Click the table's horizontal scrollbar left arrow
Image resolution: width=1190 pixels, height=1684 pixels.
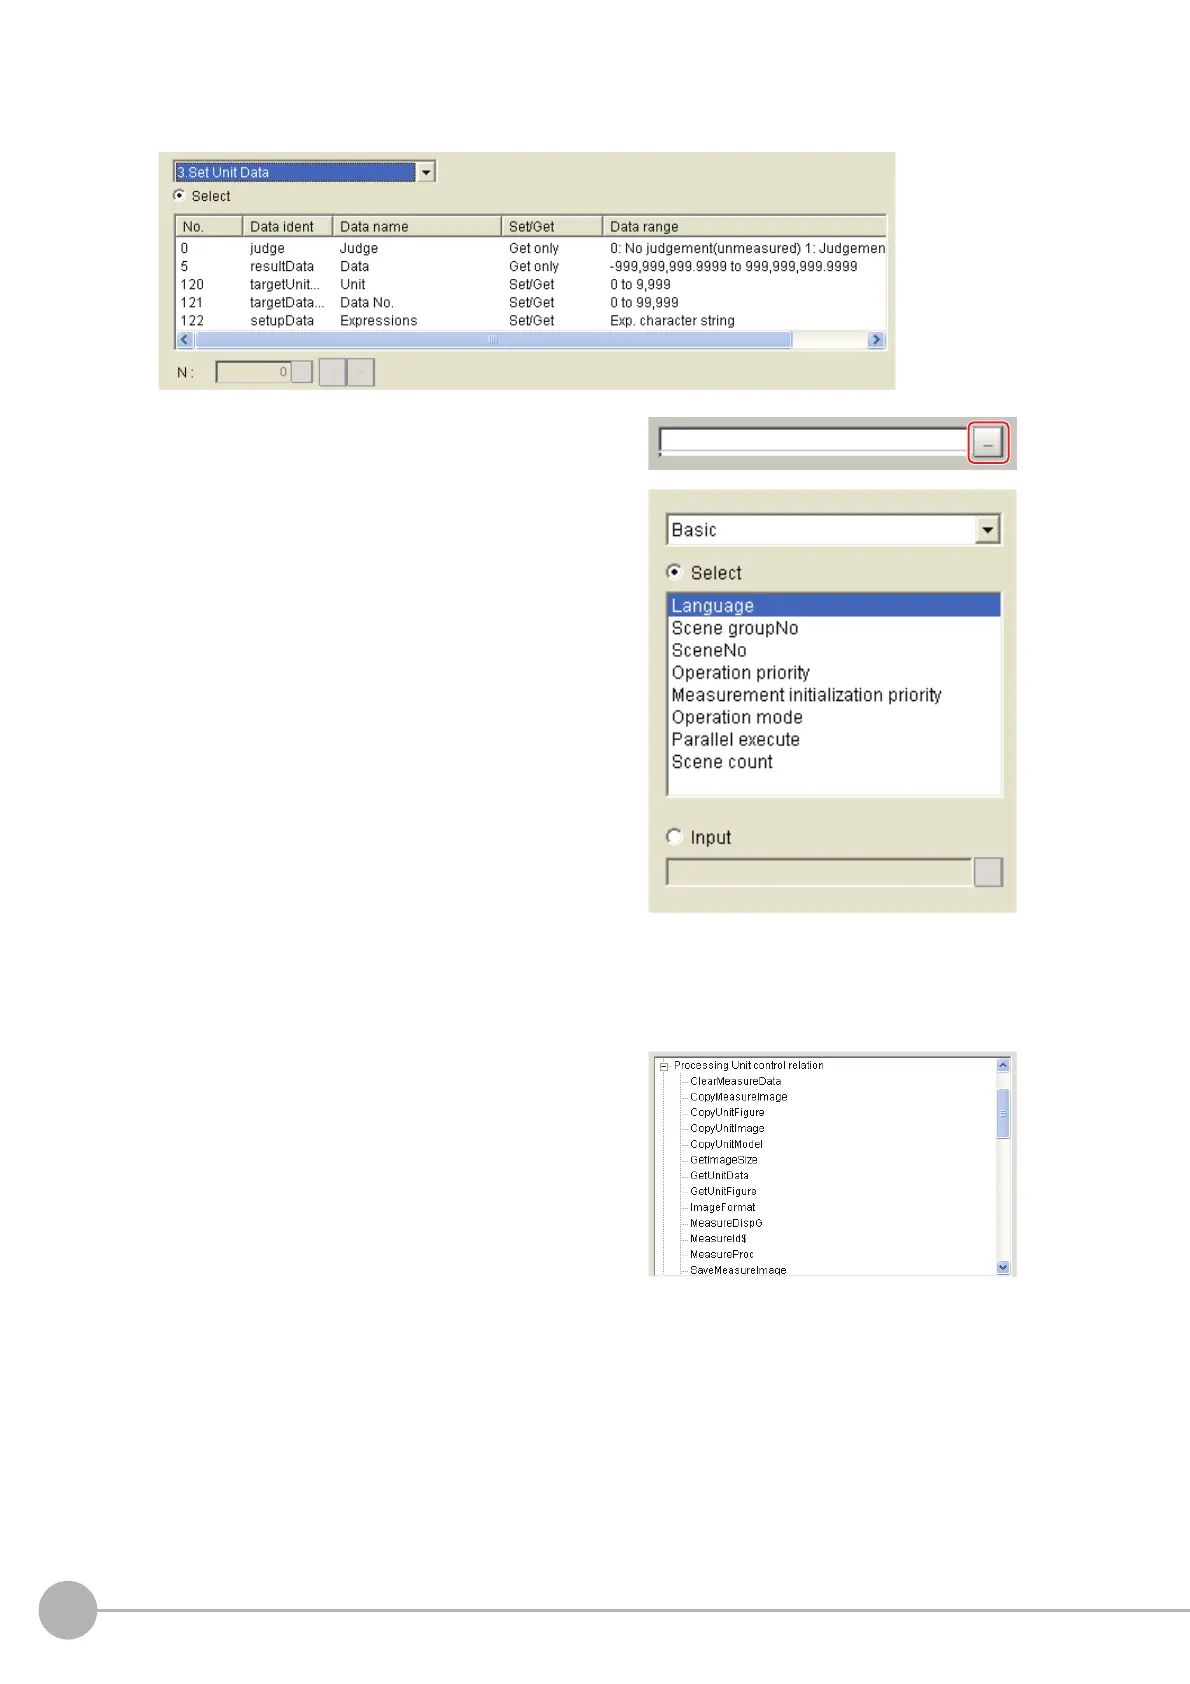185,340
